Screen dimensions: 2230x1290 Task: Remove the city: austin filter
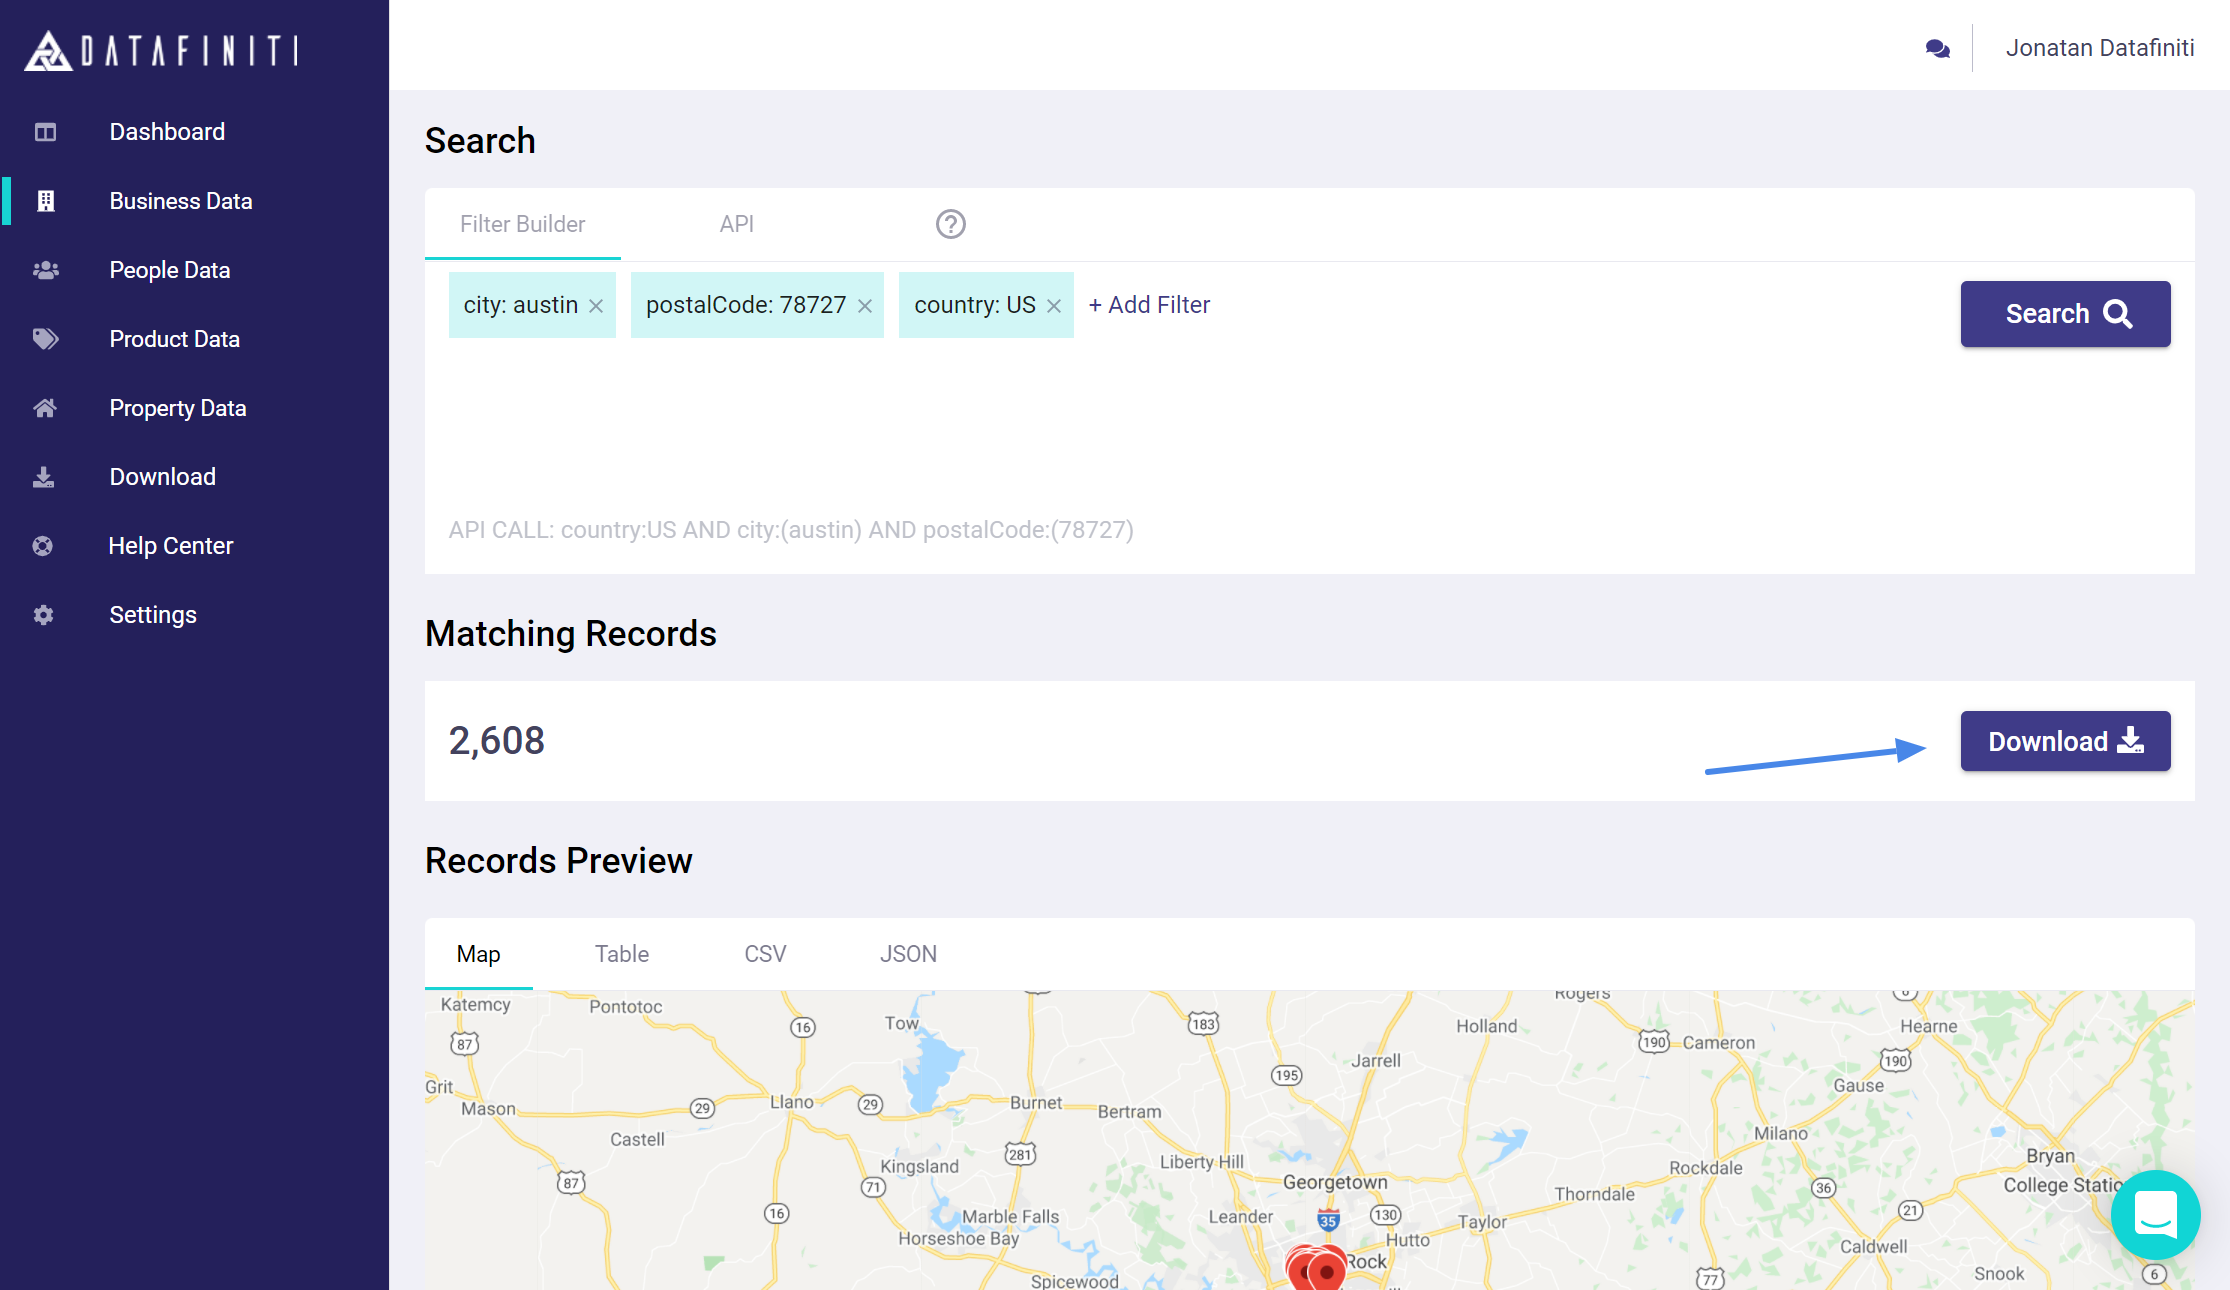tap(596, 306)
